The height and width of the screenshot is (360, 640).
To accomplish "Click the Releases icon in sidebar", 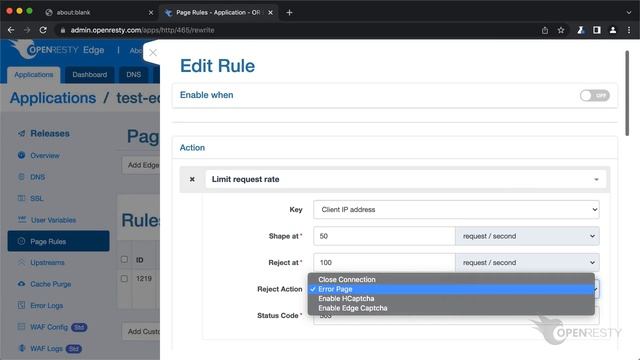I will pyautogui.click(x=22, y=133).
